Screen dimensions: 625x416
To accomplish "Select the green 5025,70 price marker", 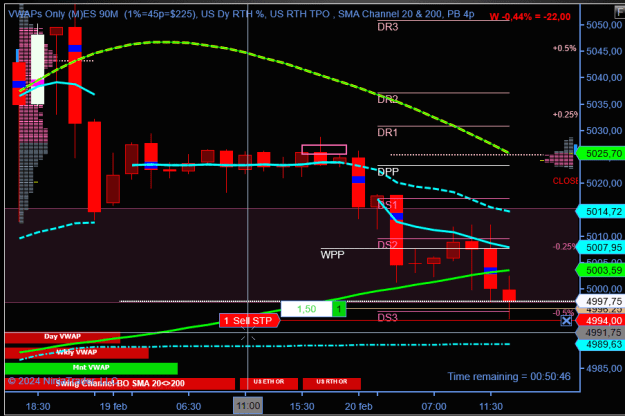I will (x=601, y=153).
